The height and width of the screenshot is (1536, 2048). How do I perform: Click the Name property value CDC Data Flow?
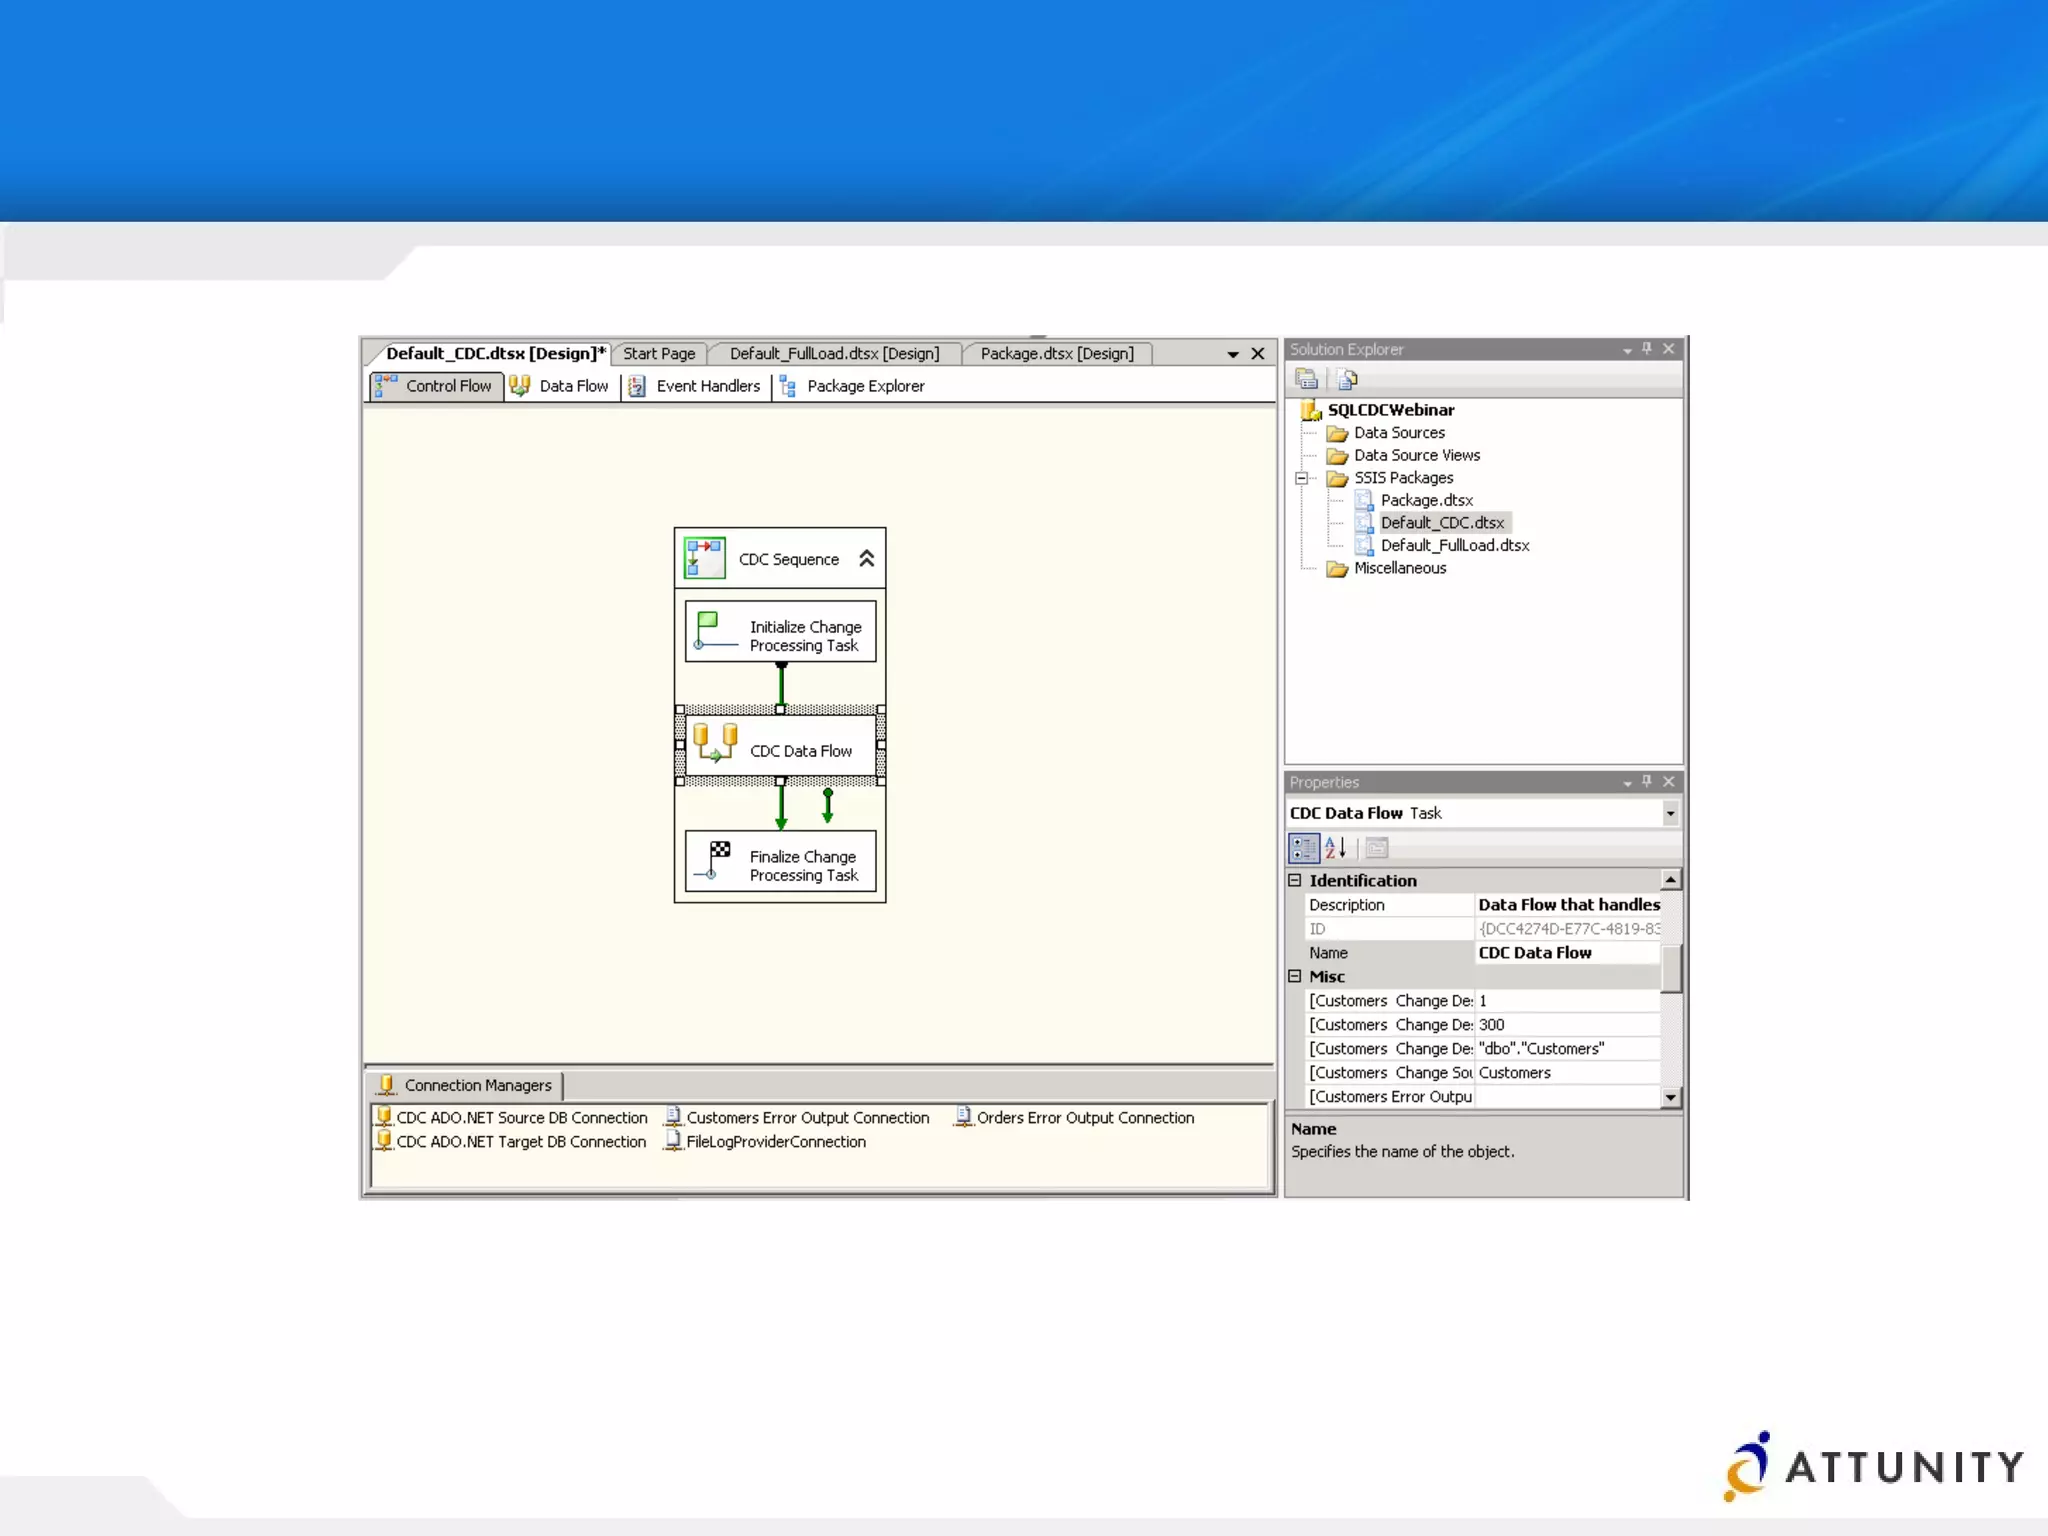(x=1568, y=953)
